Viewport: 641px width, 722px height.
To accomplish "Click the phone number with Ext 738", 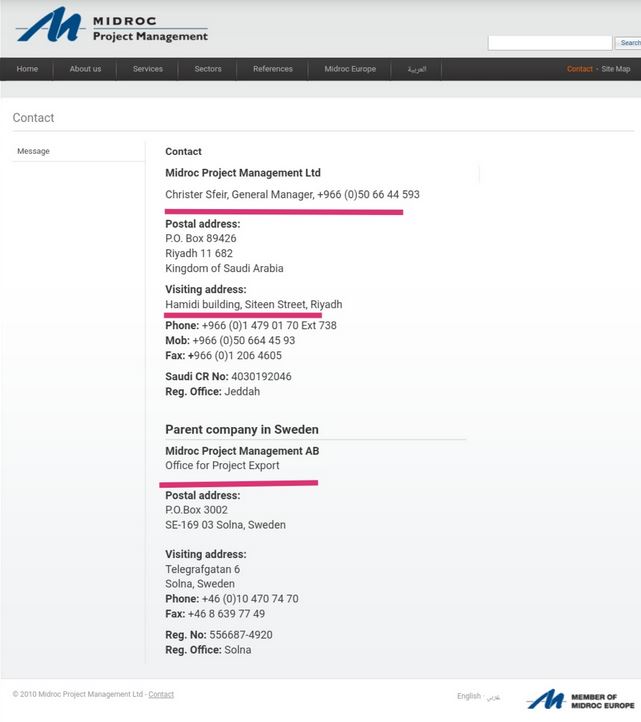I will pyautogui.click(x=251, y=326).
